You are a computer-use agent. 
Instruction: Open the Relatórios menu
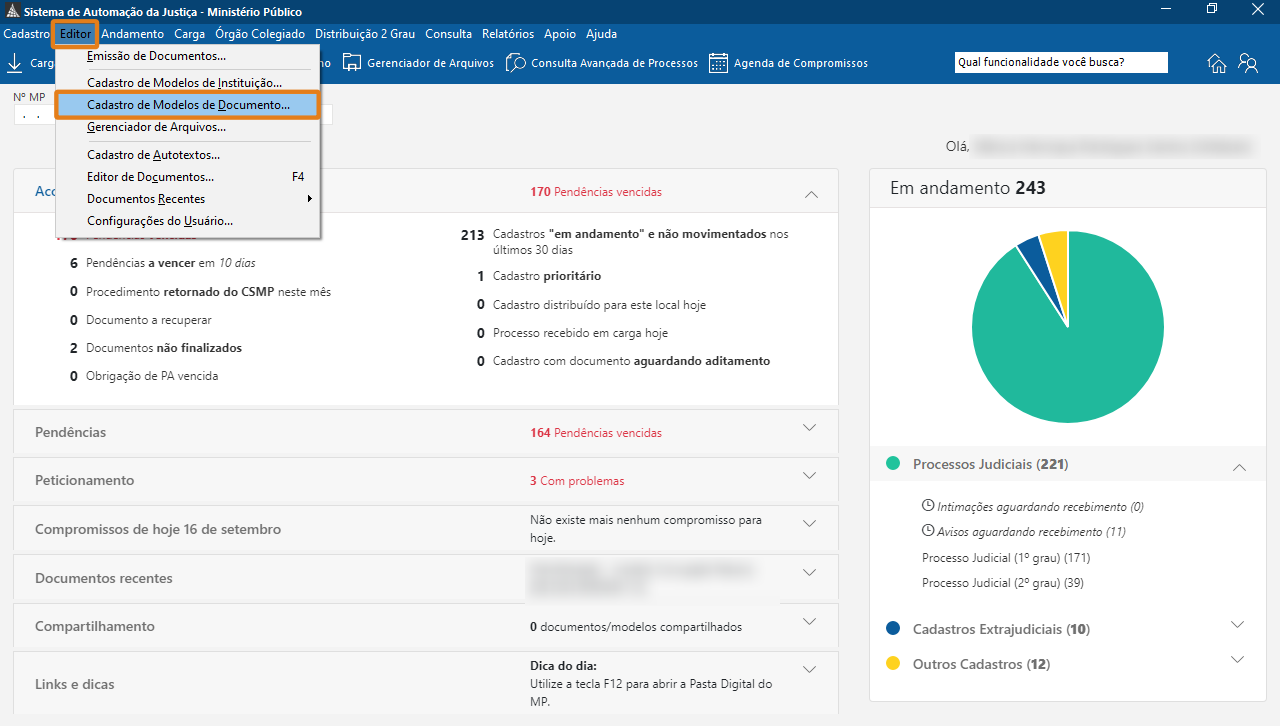pyautogui.click(x=508, y=34)
